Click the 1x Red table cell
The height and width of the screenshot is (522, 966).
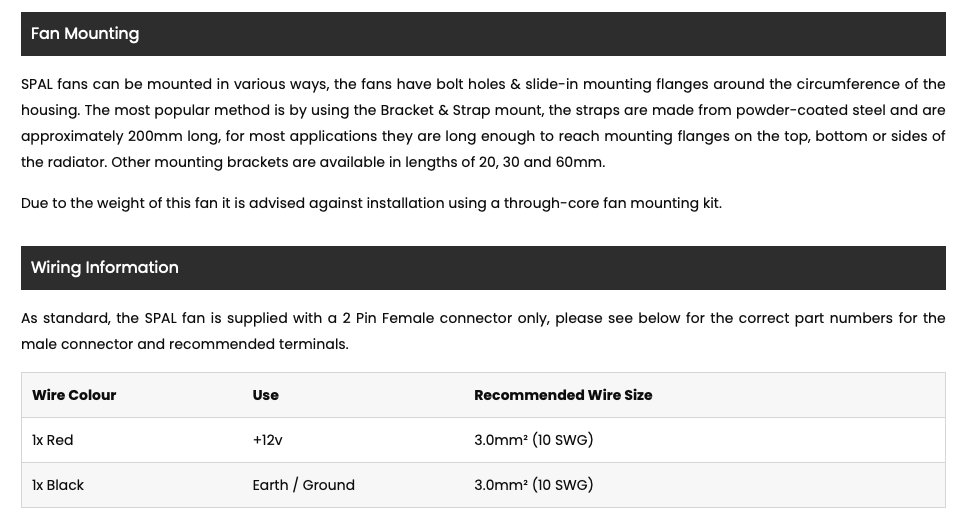52,440
